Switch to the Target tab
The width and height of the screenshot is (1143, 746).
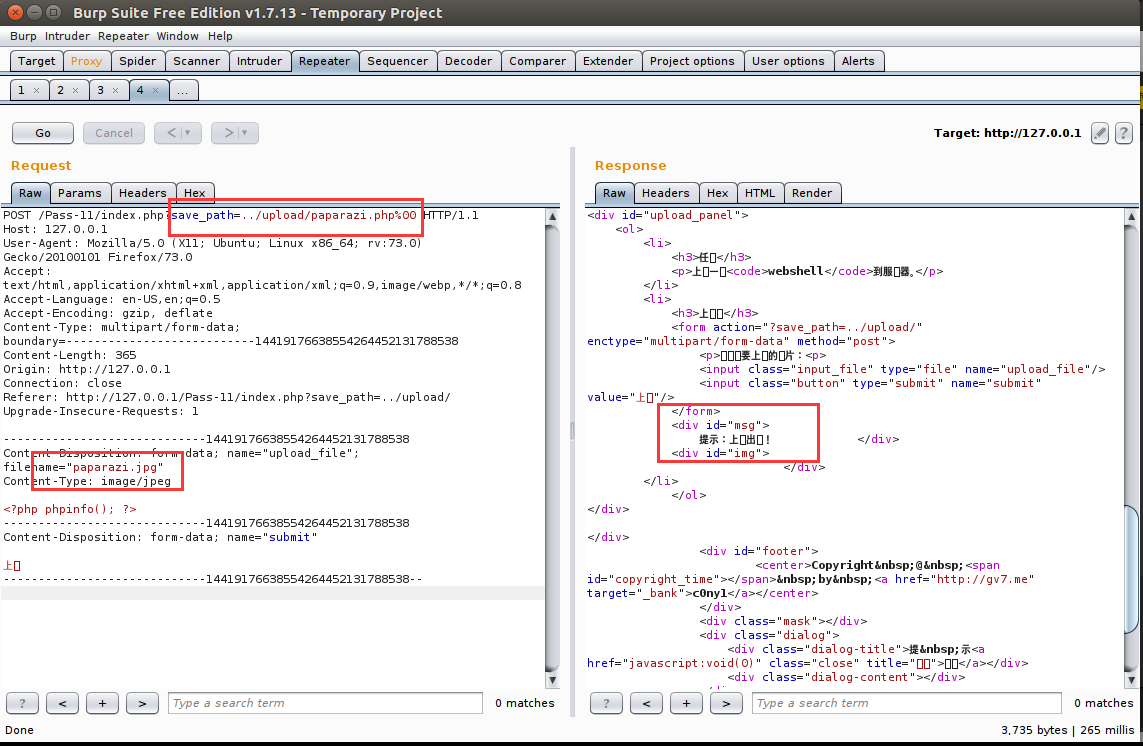pyautogui.click(x=36, y=61)
